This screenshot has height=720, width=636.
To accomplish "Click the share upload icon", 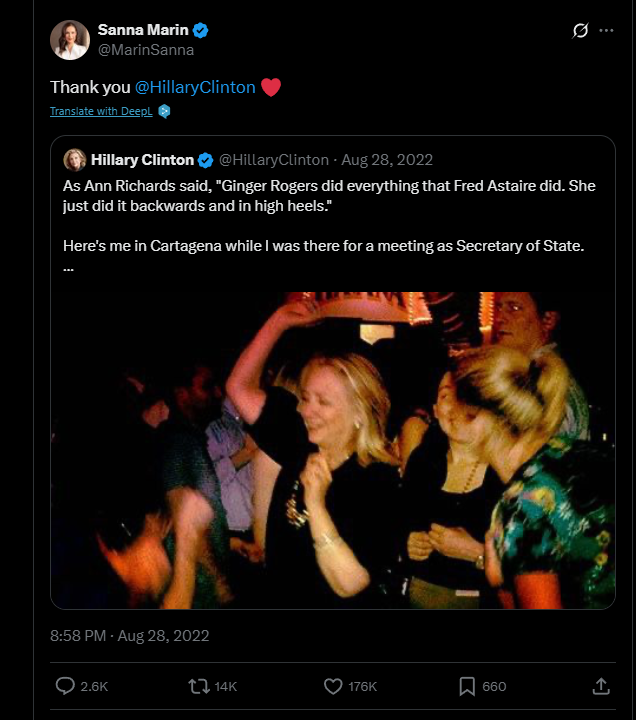I will coord(601,686).
